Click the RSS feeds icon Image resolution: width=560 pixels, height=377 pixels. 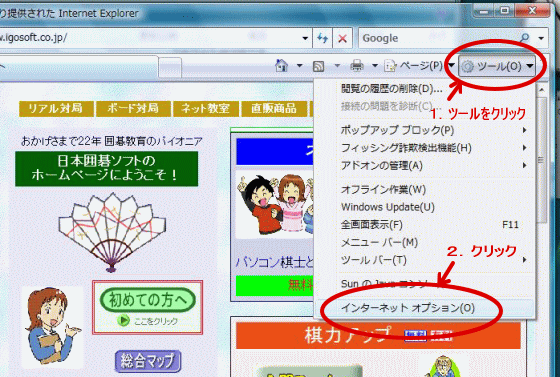(318, 66)
